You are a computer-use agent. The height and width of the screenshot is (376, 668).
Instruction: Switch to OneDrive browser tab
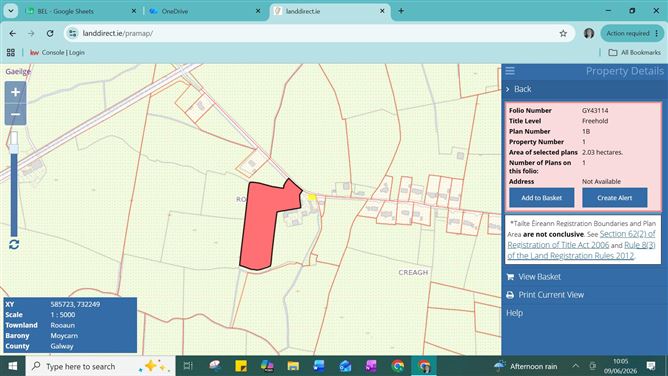click(204, 11)
